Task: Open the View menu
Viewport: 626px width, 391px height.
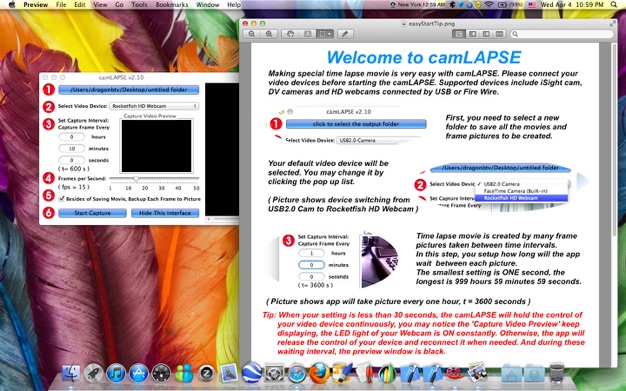Action: click(x=100, y=5)
